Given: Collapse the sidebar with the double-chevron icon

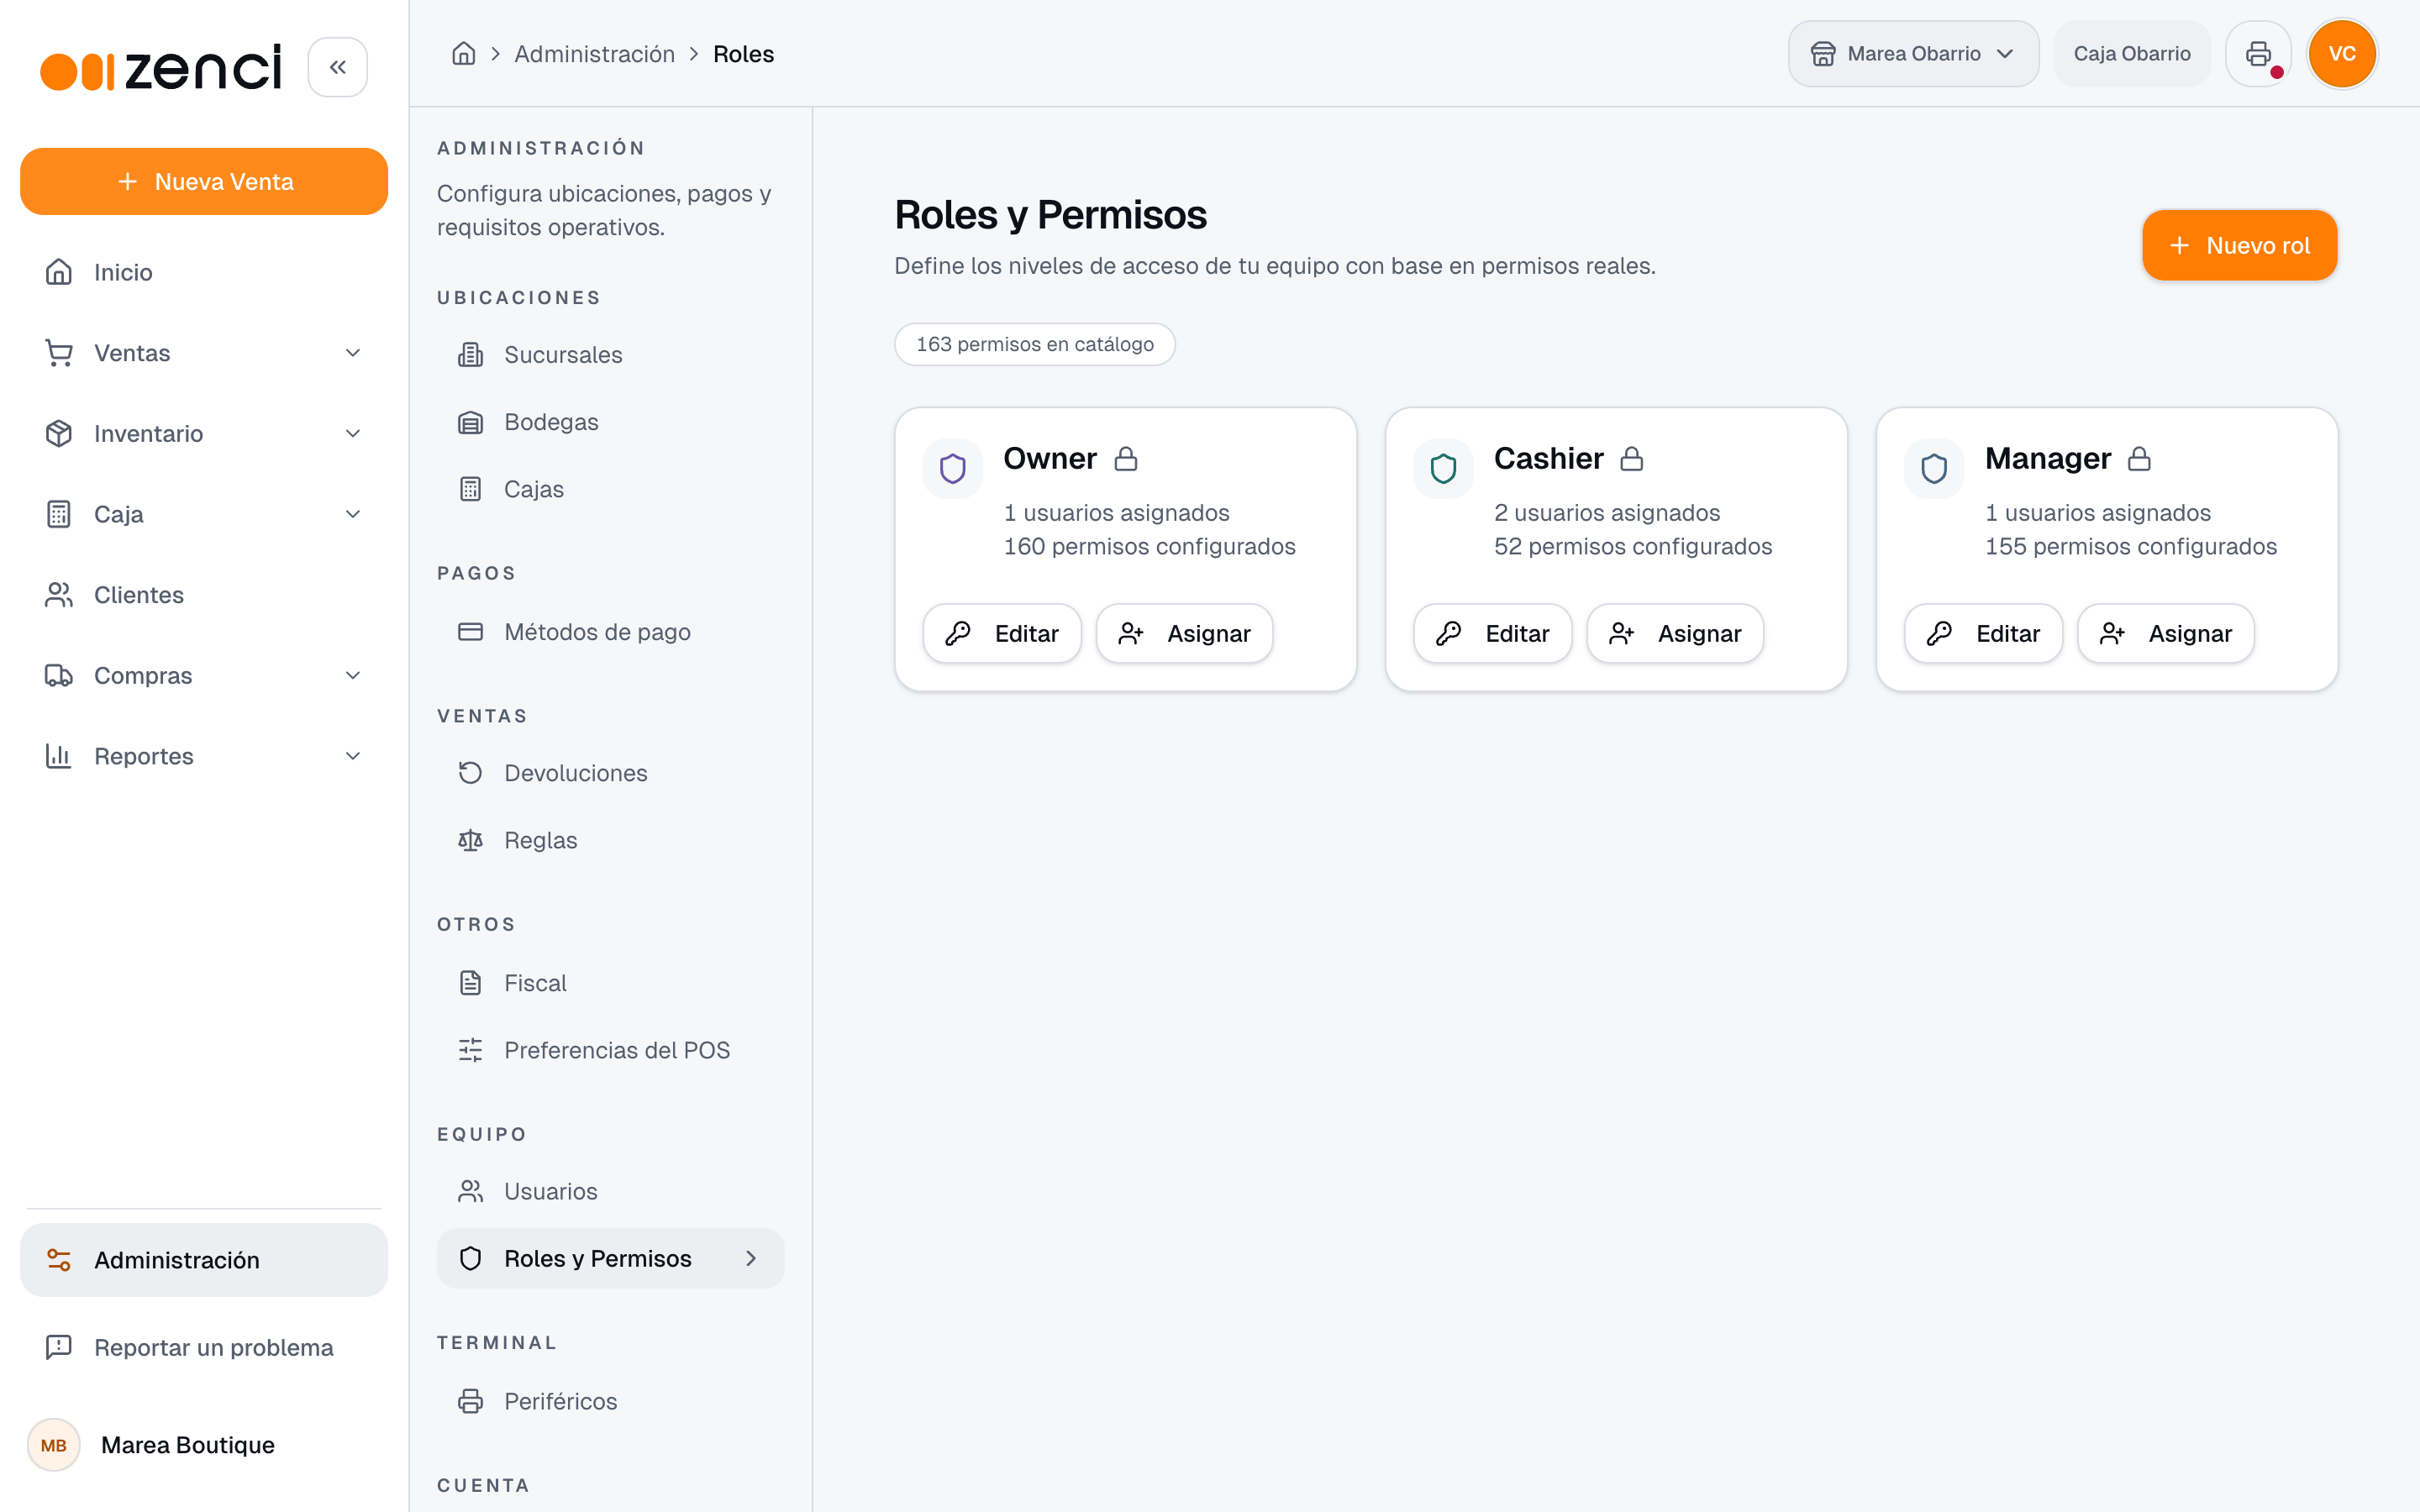Looking at the screenshot, I should pyautogui.click(x=337, y=67).
